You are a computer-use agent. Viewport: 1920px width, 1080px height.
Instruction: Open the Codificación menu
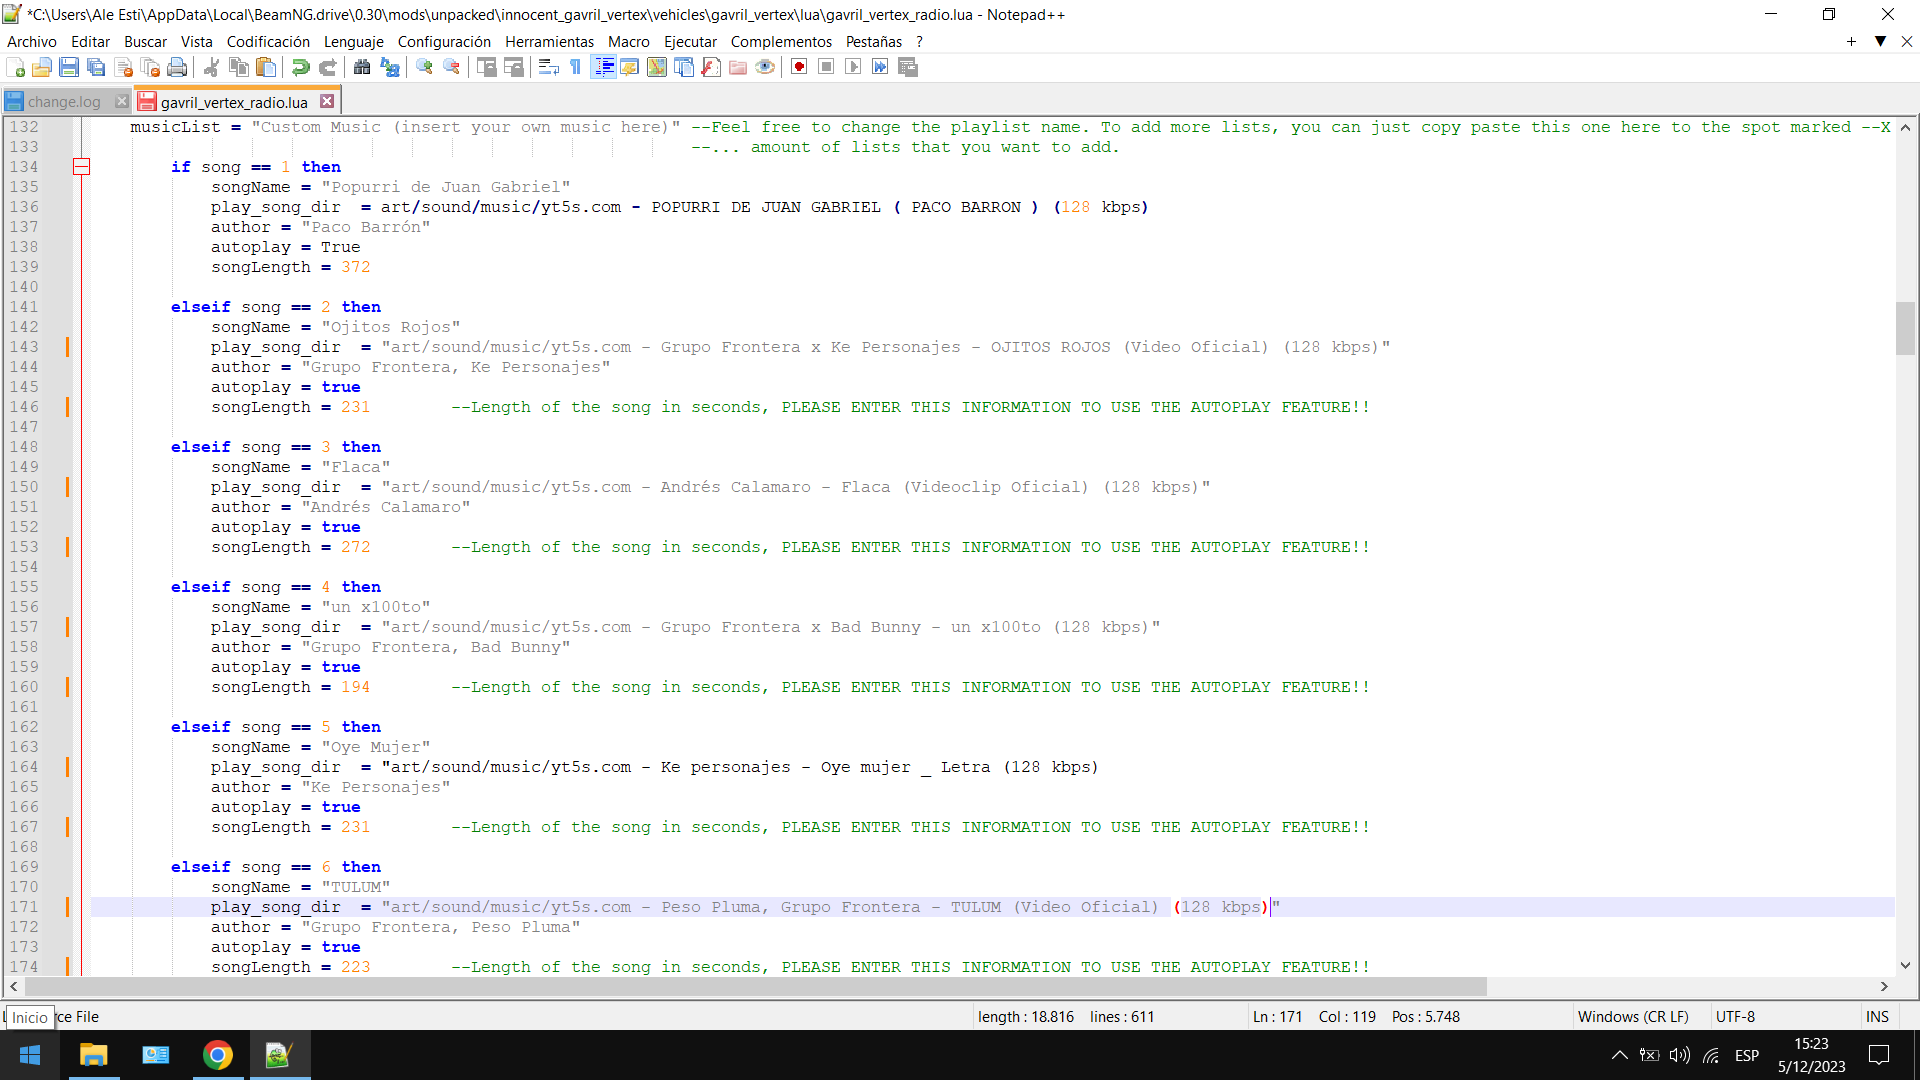268,41
